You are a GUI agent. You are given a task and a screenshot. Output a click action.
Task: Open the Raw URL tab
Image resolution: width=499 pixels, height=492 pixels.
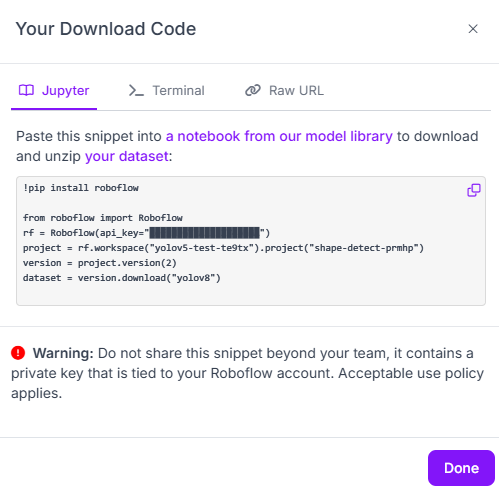[284, 91]
